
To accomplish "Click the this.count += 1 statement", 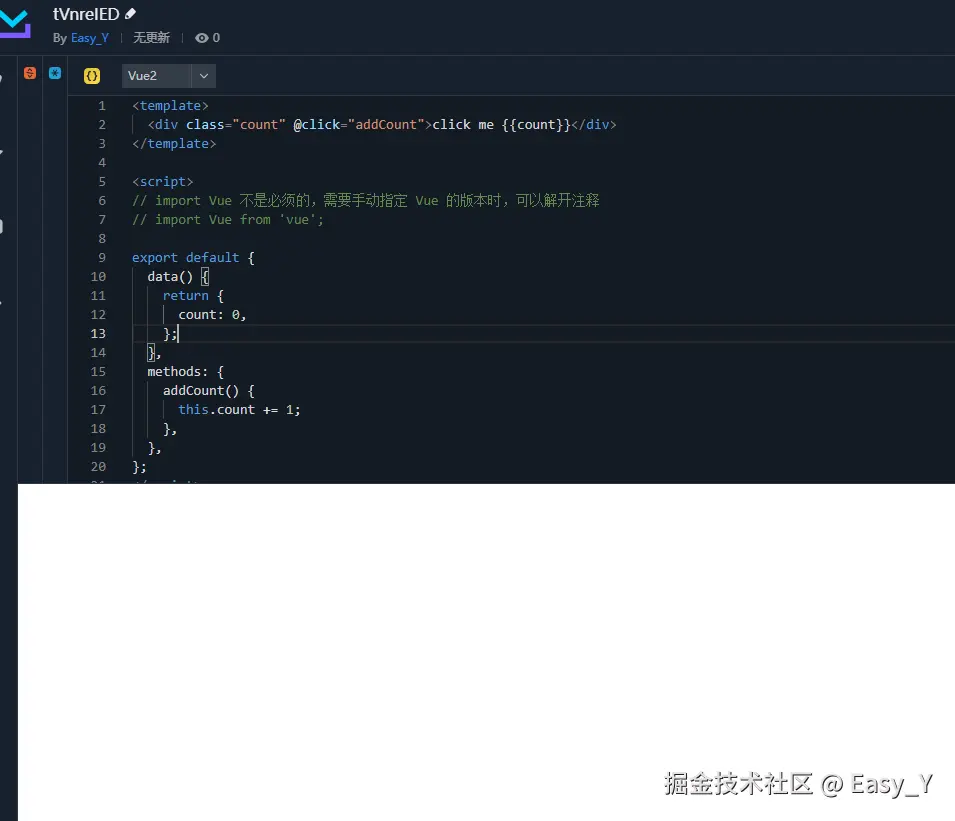I will [x=239, y=409].
